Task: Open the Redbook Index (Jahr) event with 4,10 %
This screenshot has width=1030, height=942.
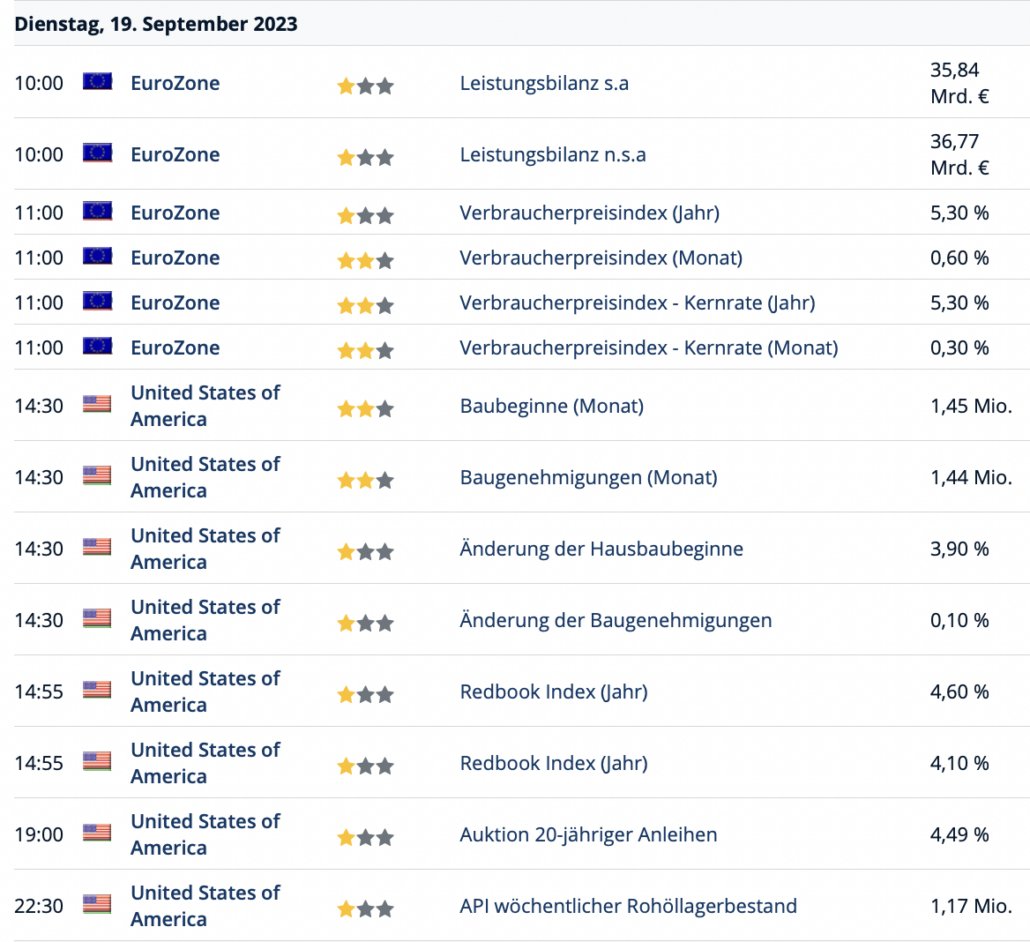Action: click(554, 763)
